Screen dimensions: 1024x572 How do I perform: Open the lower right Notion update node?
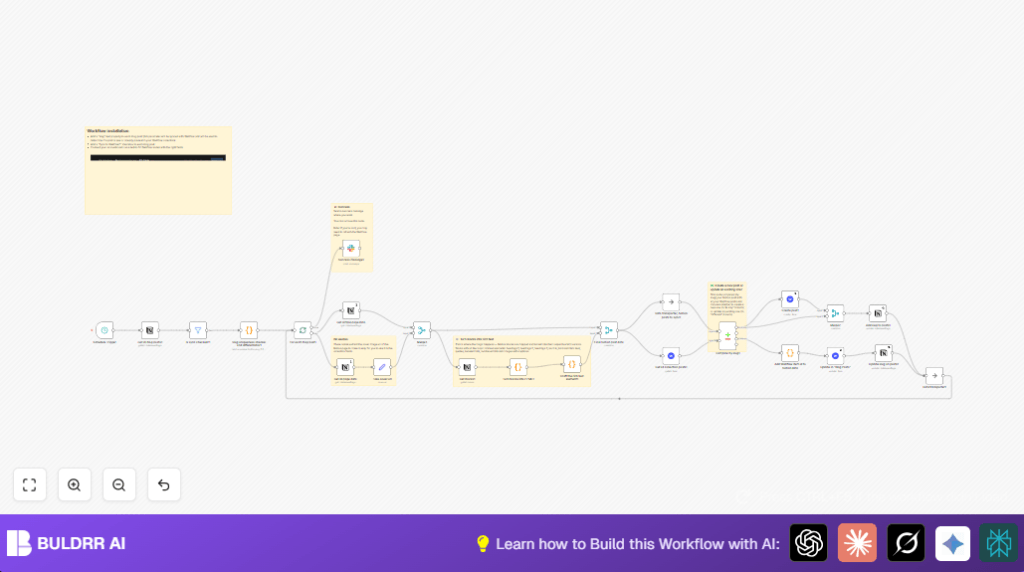pyautogui.click(x=884, y=353)
